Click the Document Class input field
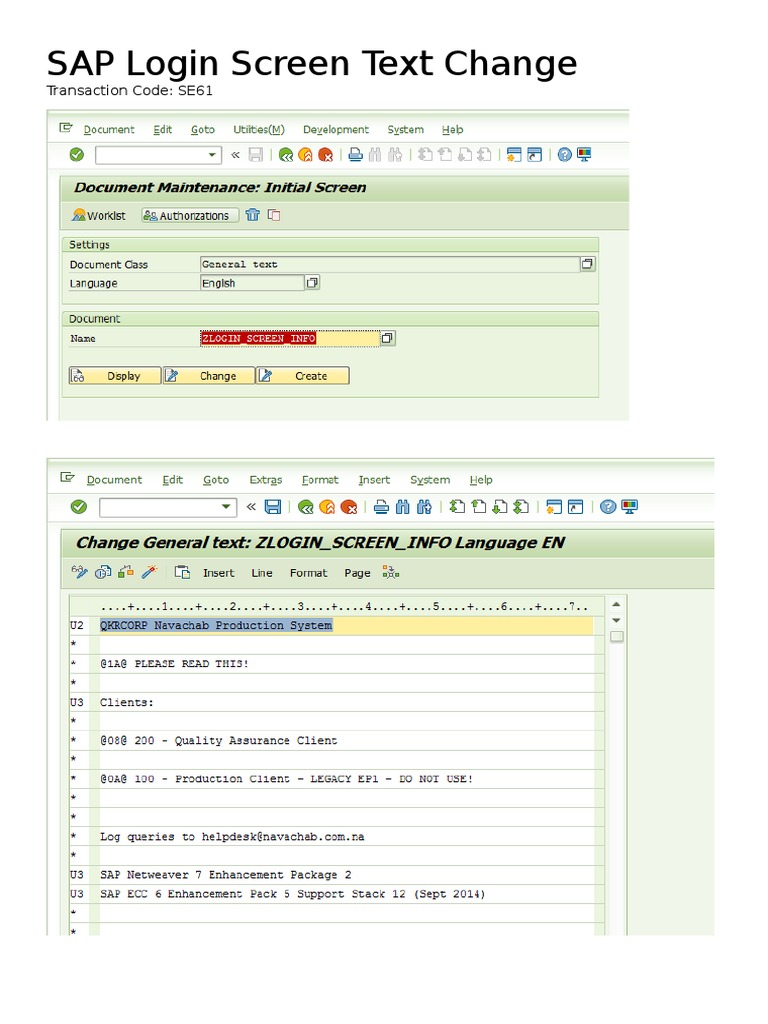Screen dimensions: 768x1024 coord(390,264)
